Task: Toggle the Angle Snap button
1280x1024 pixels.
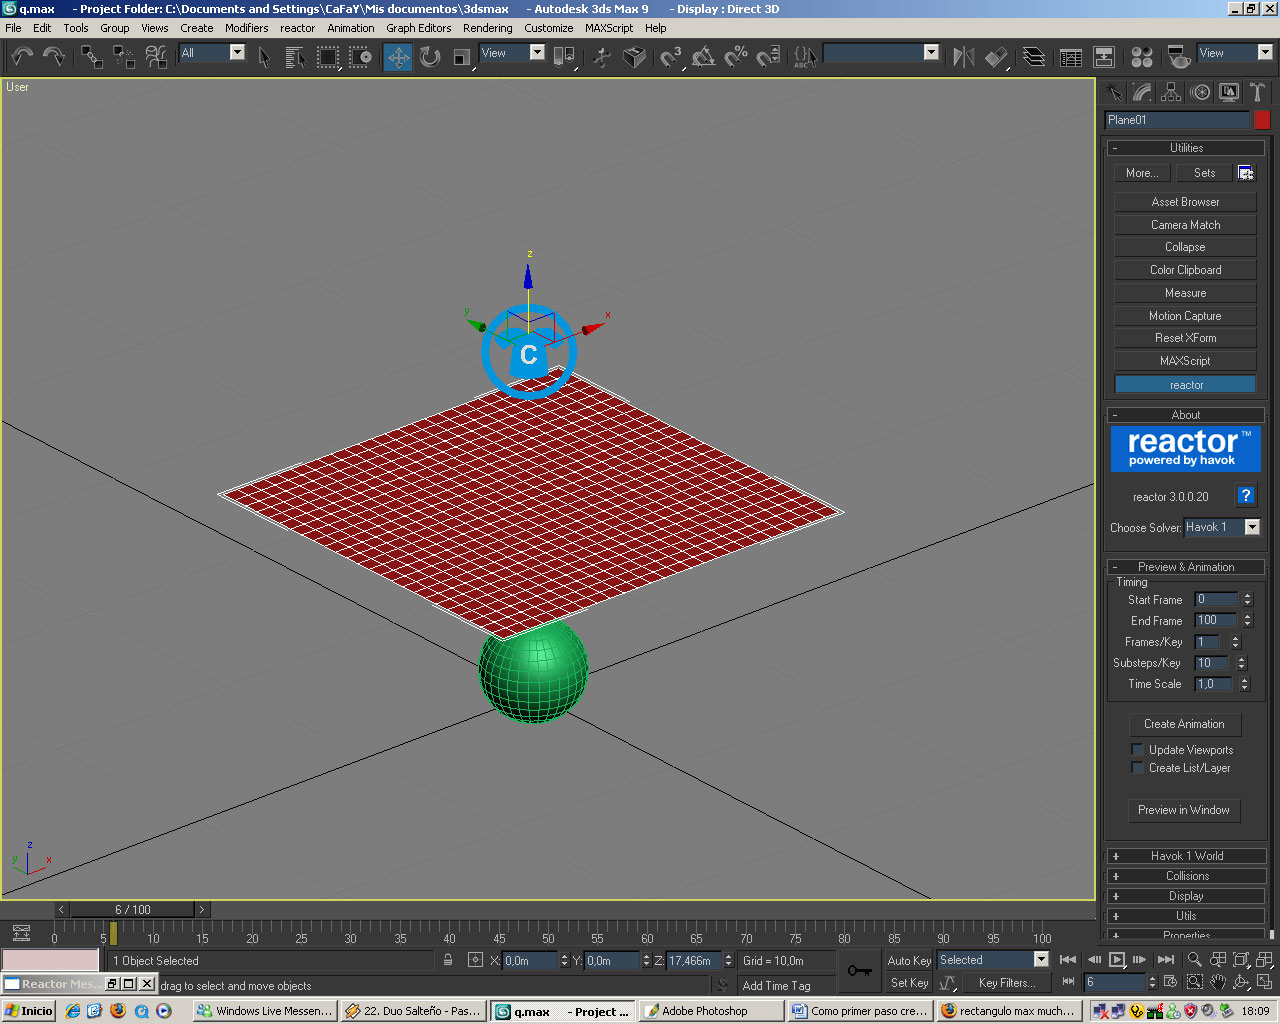Action: (x=704, y=57)
